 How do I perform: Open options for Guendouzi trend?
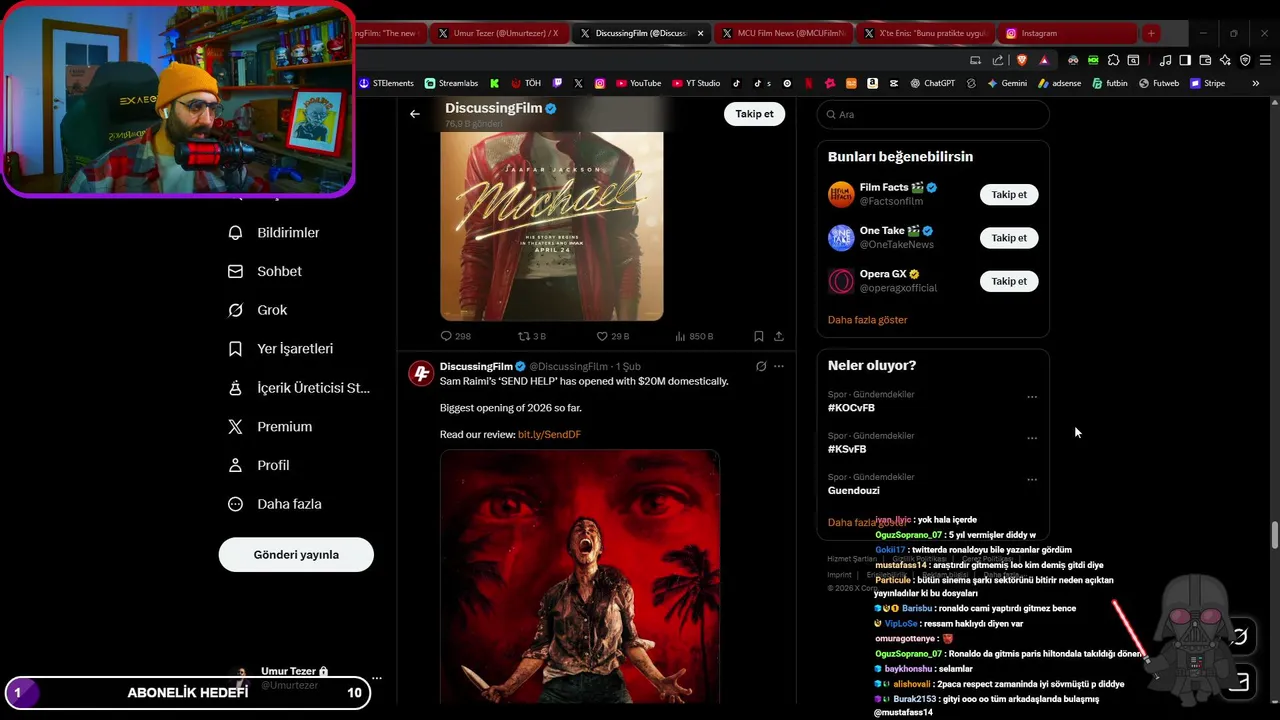[x=1032, y=480]
